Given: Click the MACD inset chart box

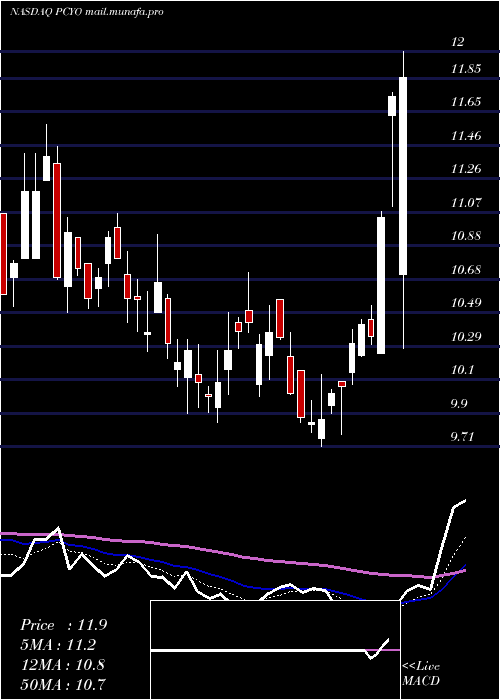Looking at the screenshot, I should (x=275, y=650).
